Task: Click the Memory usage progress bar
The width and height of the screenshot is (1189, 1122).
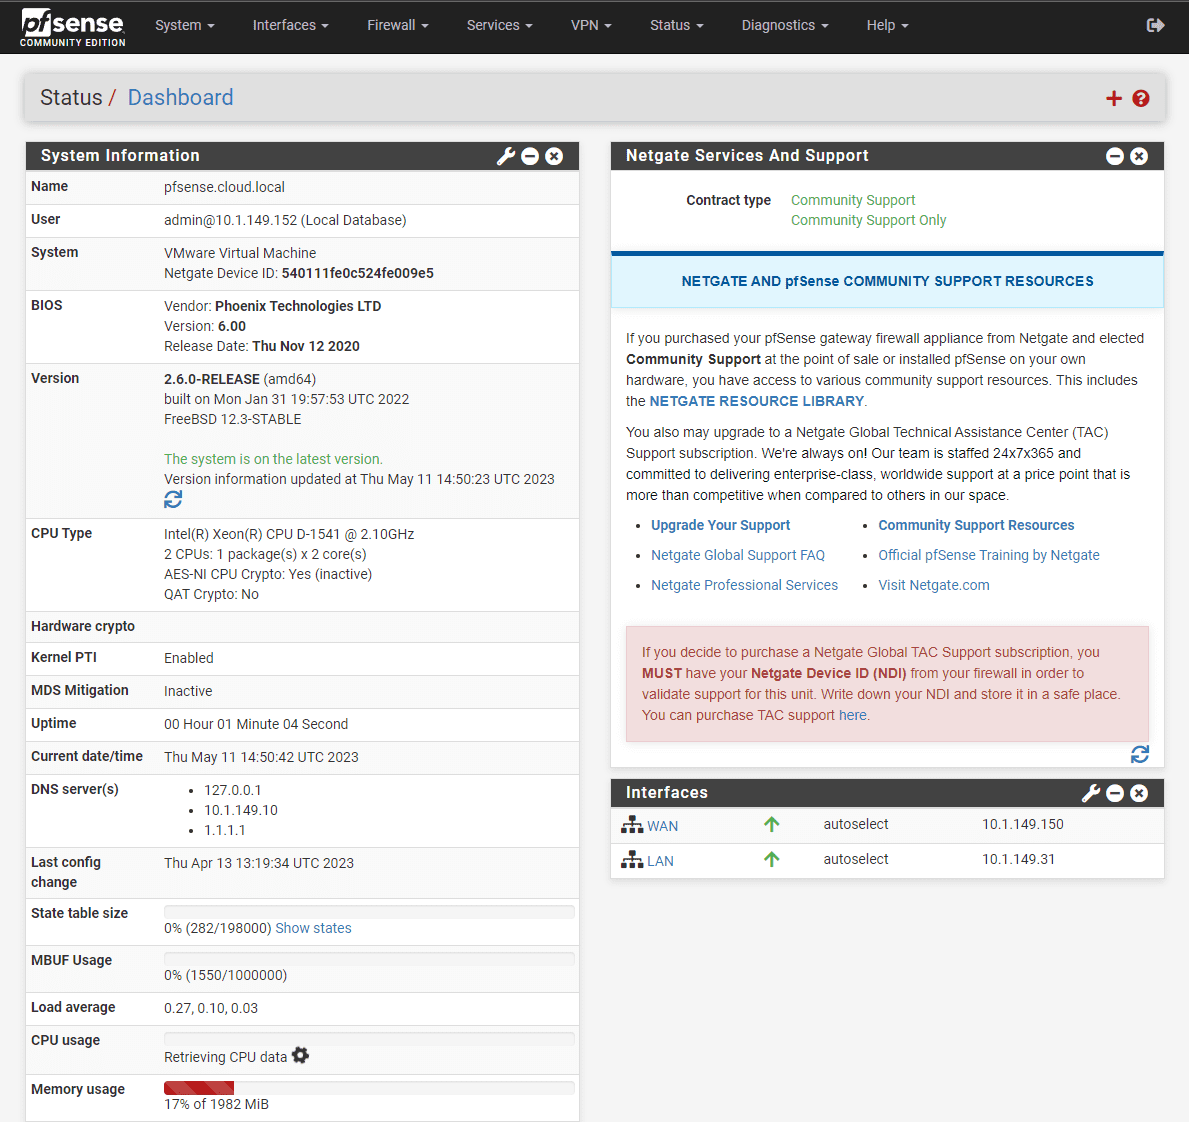Action: click(x=369, y=1088)
